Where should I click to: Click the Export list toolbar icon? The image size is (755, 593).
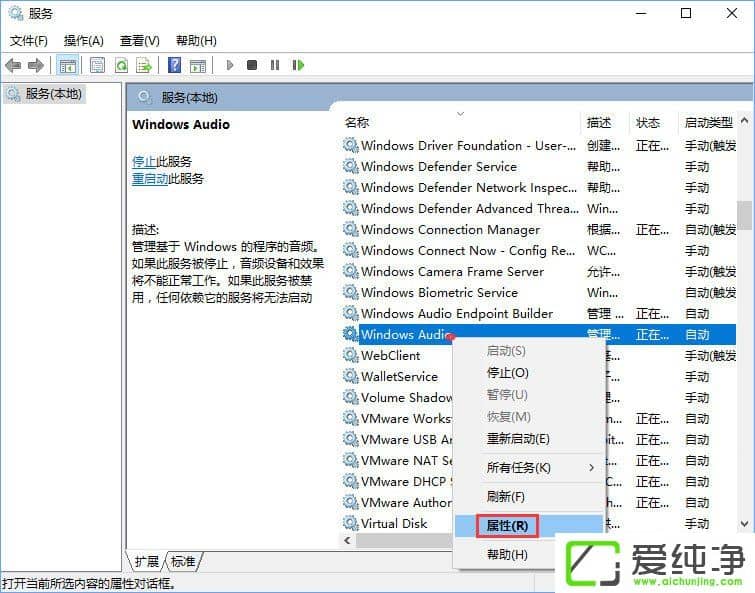point(143,65)
